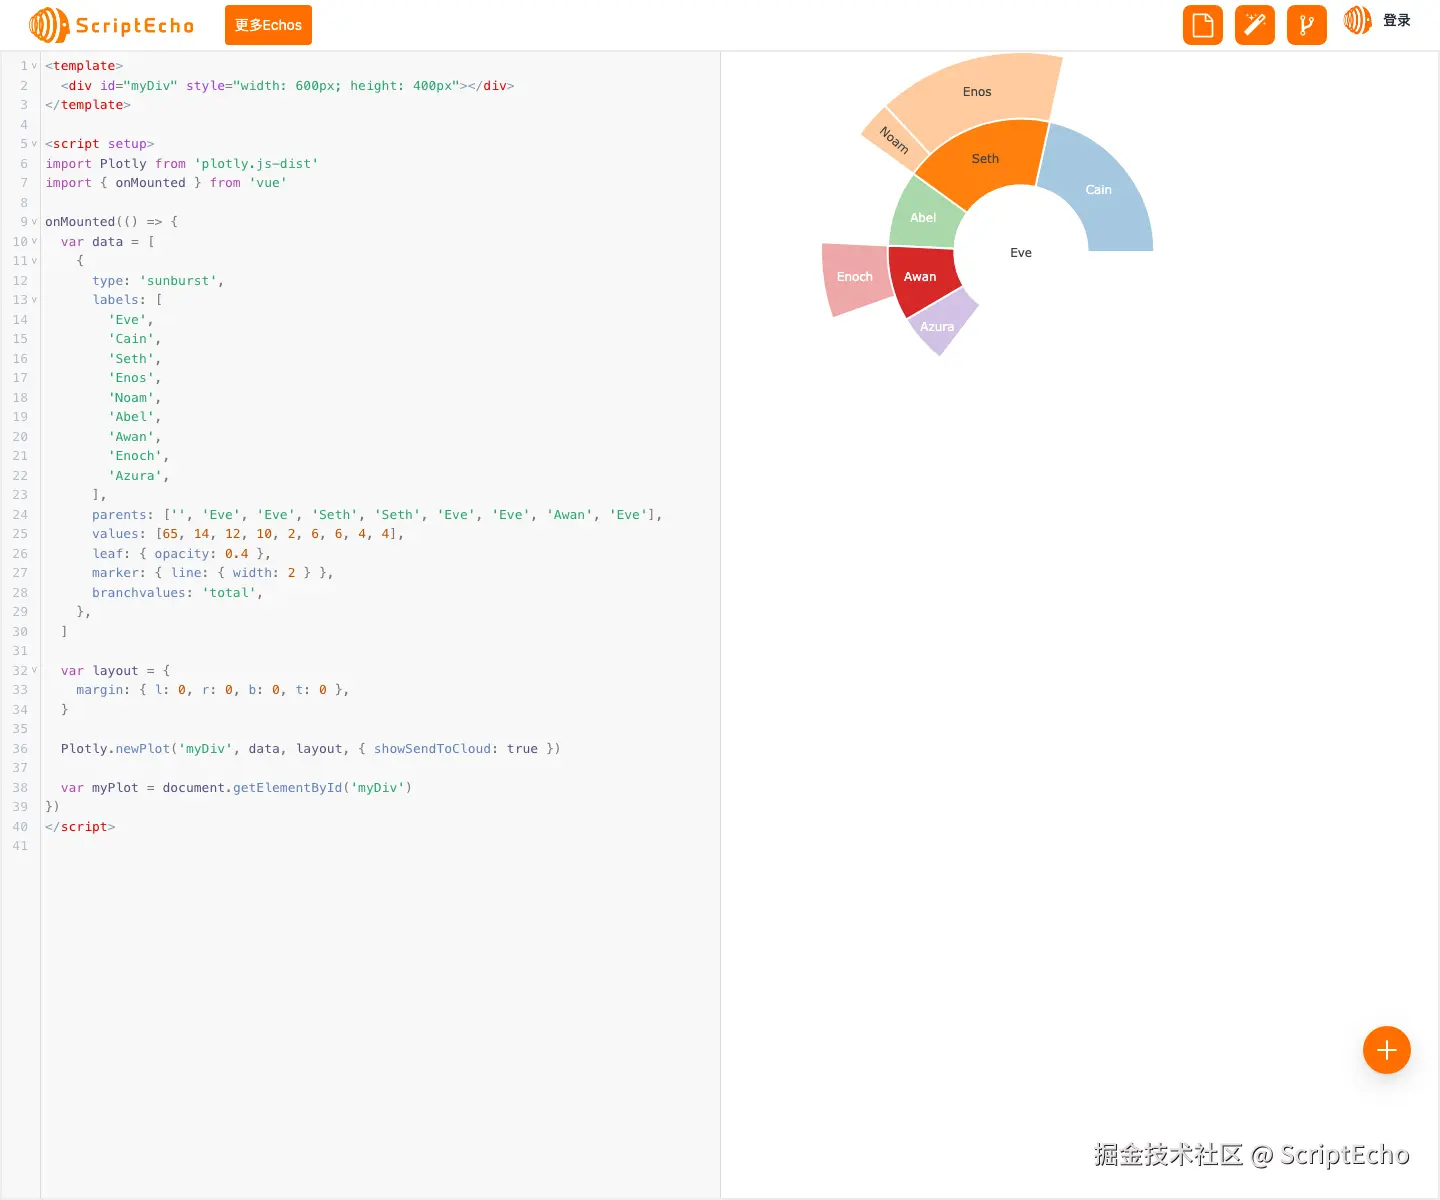Collapse the template block at line 1
Image resolution: width=1440 pixels, height=1200 pixels.
click(34, 66)
